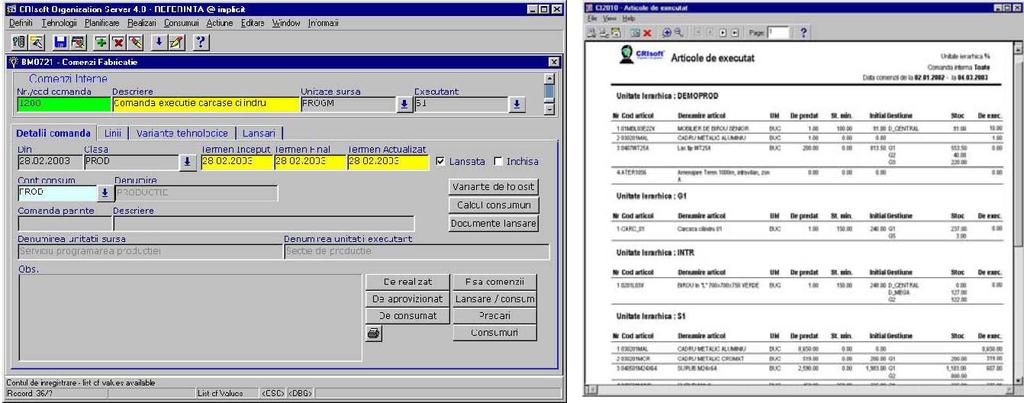This screenshot has width=1024, height=403.
Task: Delete the record with the red X toolbar icon
Action: [x=118, y=42]
